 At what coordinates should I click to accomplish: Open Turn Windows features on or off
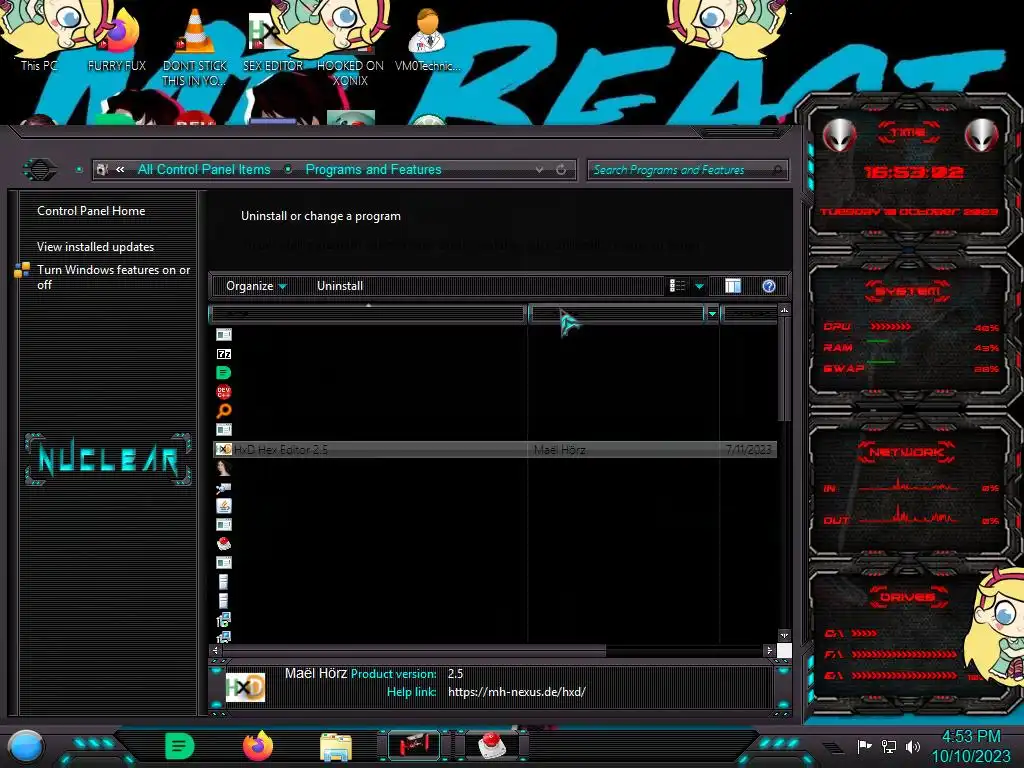pos(113,277)
